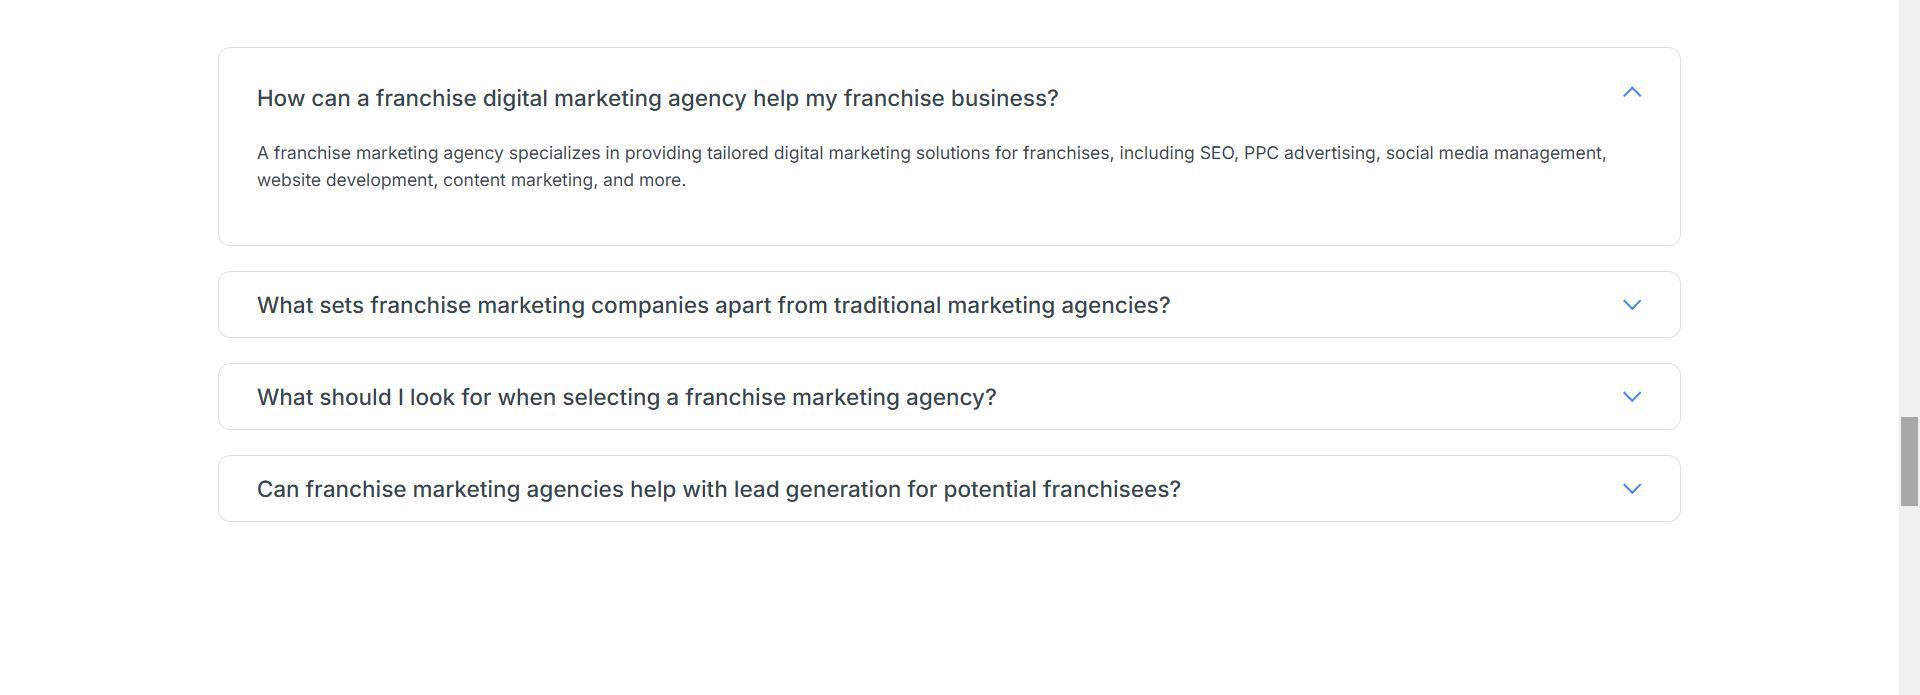
Task: Click the word "SEO" in the answer
Action: point(1217,154)
